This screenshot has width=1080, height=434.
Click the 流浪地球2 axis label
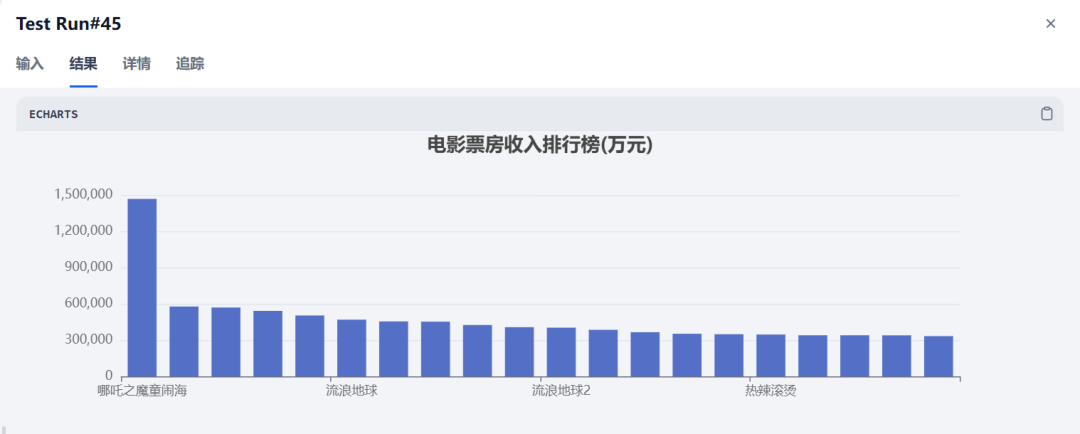coord(561,391)
